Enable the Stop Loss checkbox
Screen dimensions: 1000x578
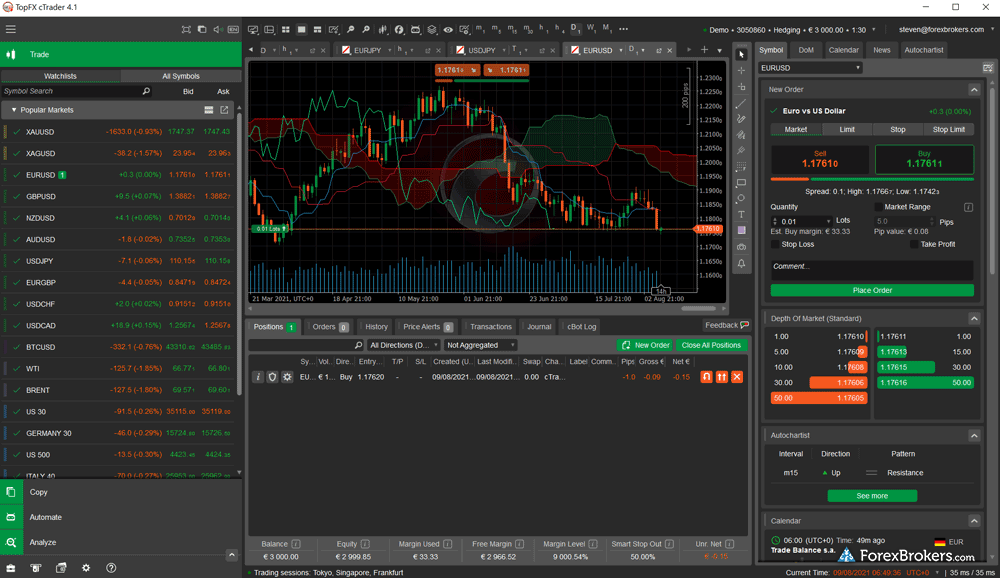775,244
